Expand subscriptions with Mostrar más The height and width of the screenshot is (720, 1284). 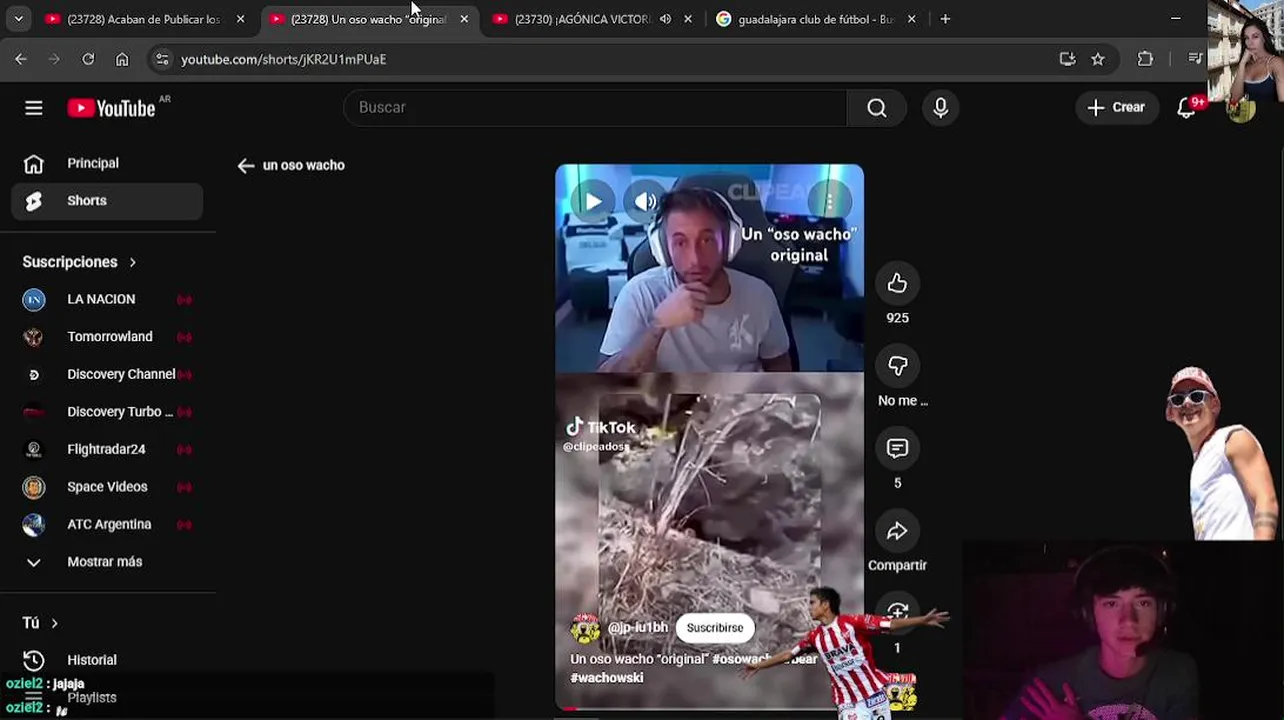pos(107,562)
